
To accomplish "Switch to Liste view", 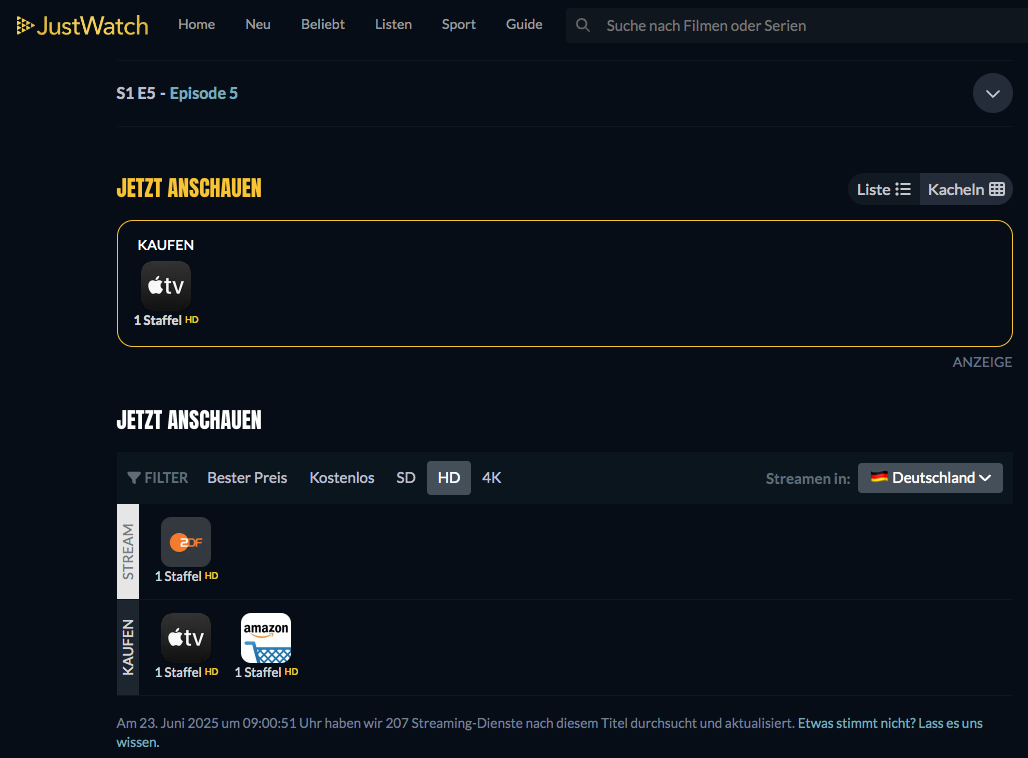I will 883,189.
